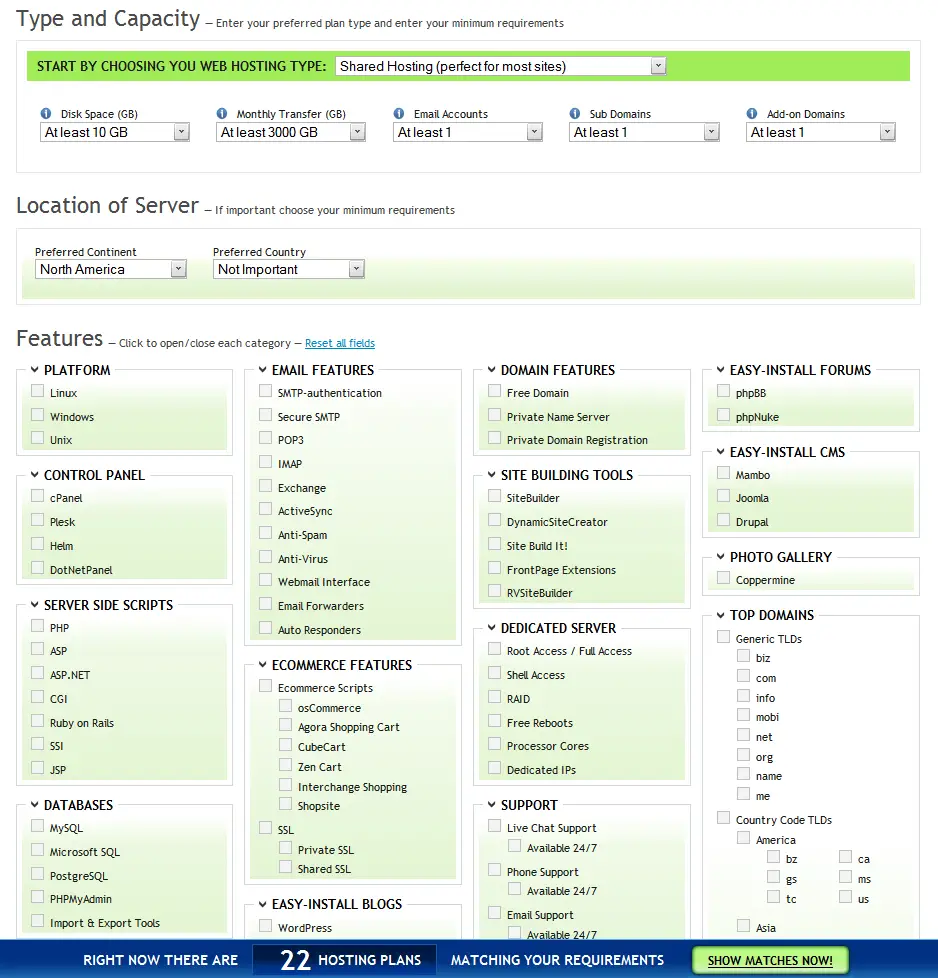The height and width of the screenshot is (978, 938).
Task: Collapse the DOMAIN FEATURES category
Action: click(x=491, y=370)
